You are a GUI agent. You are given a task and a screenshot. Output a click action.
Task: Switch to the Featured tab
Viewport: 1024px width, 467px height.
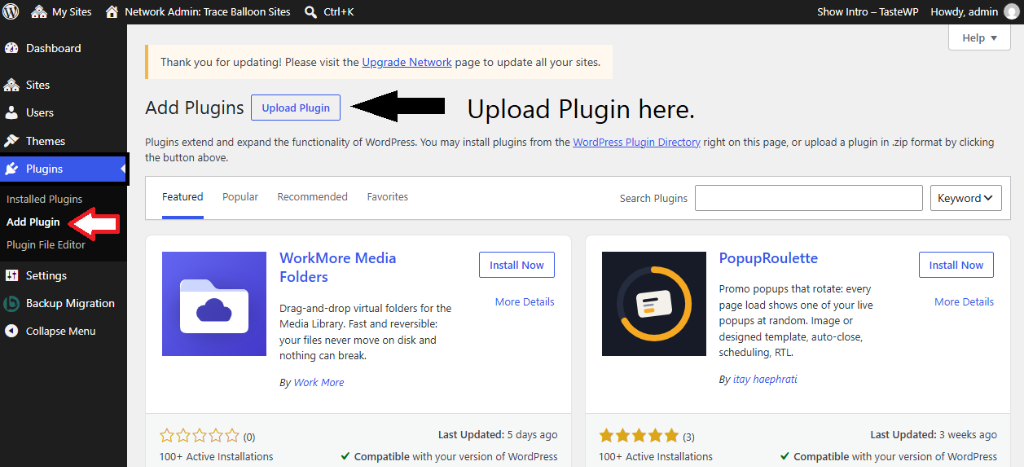(x=183, y=197)
